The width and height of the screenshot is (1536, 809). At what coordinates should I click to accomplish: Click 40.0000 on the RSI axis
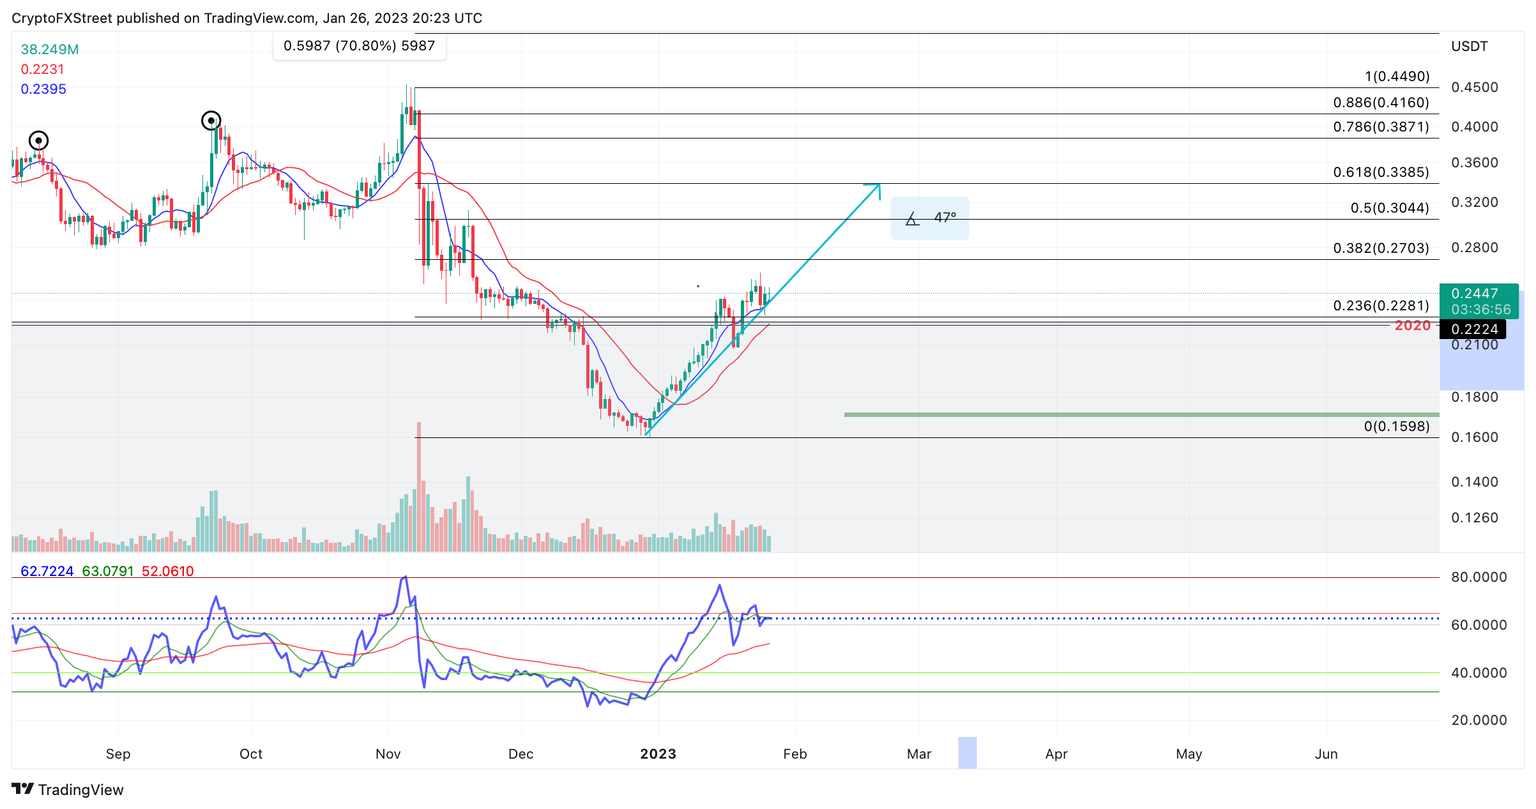1479,673
